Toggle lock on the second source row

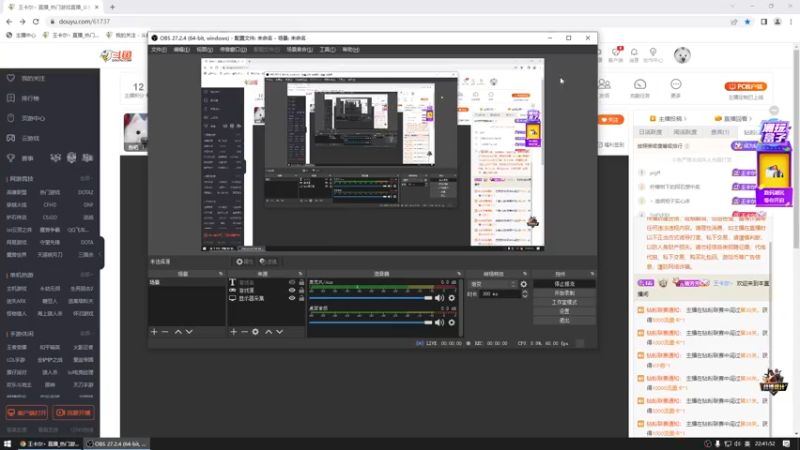[301, 290]
